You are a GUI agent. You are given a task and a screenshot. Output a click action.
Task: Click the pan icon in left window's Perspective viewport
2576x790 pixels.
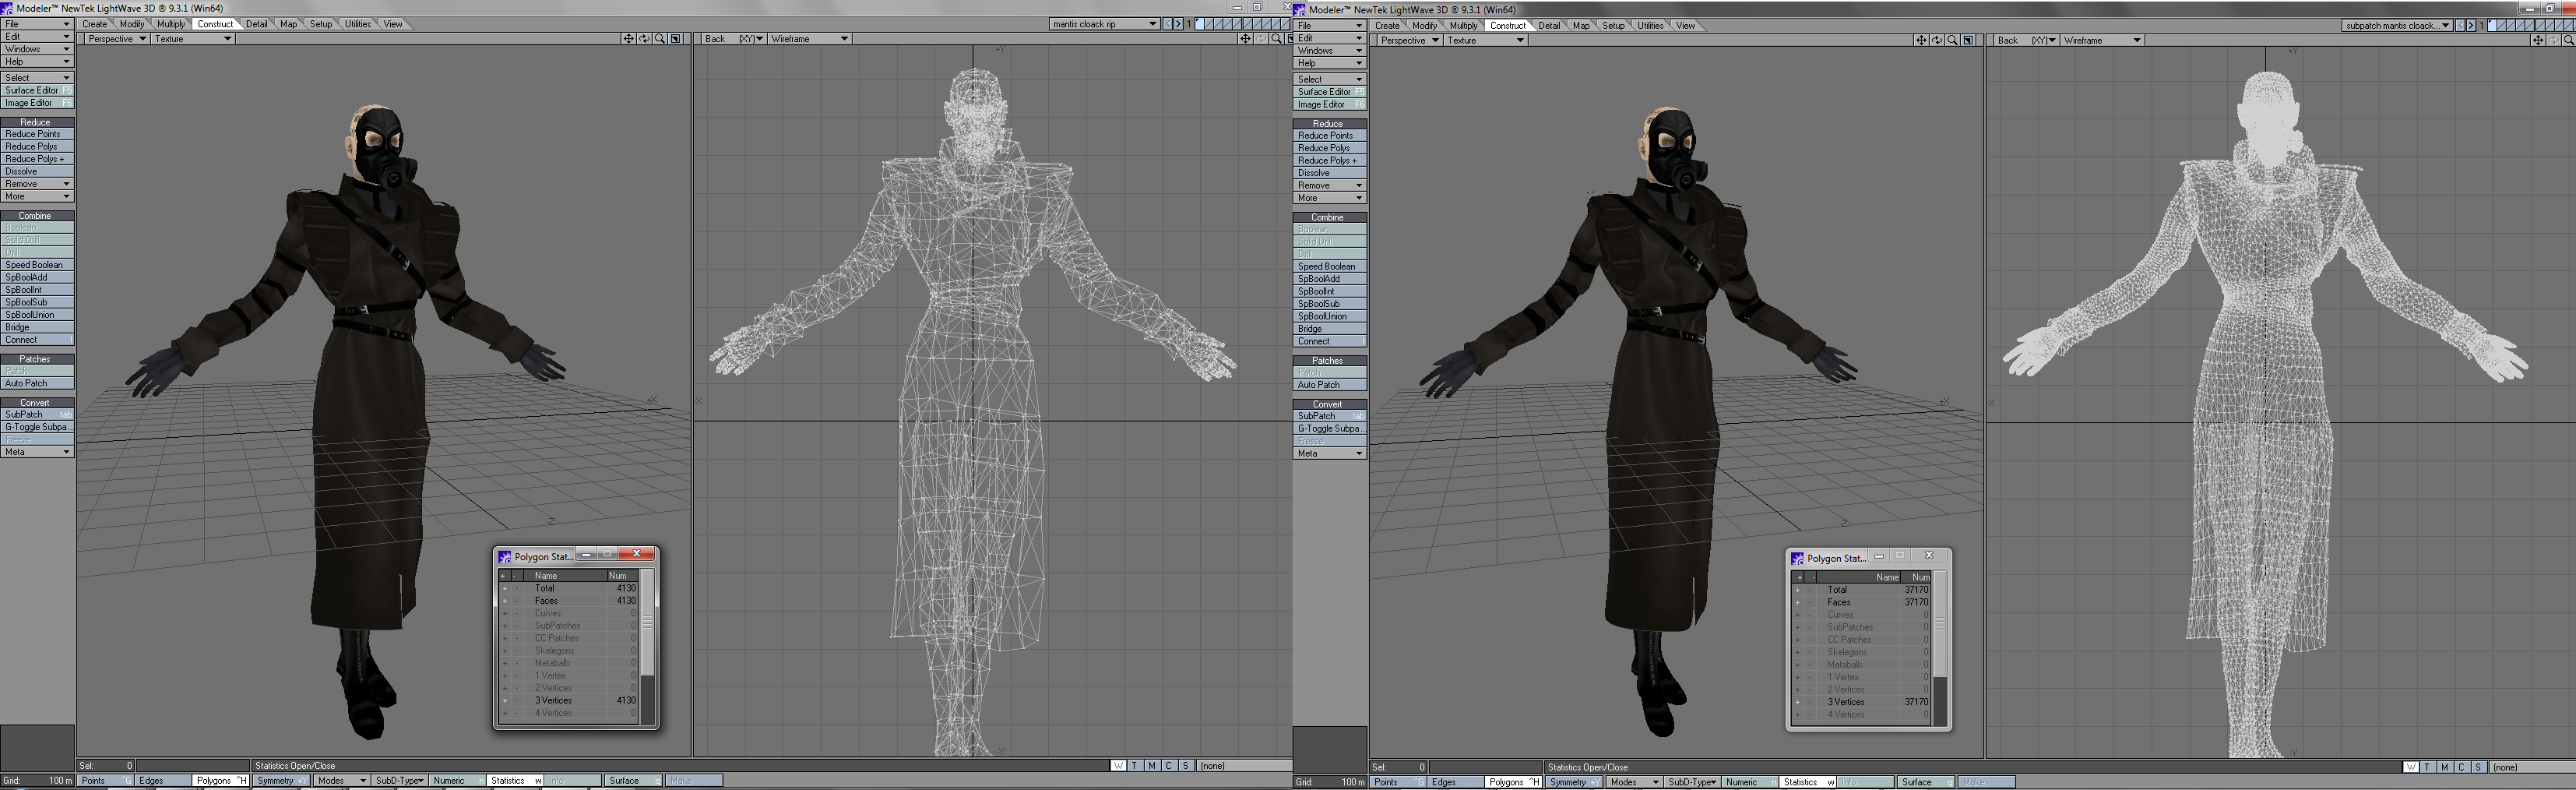coord(628,39)
